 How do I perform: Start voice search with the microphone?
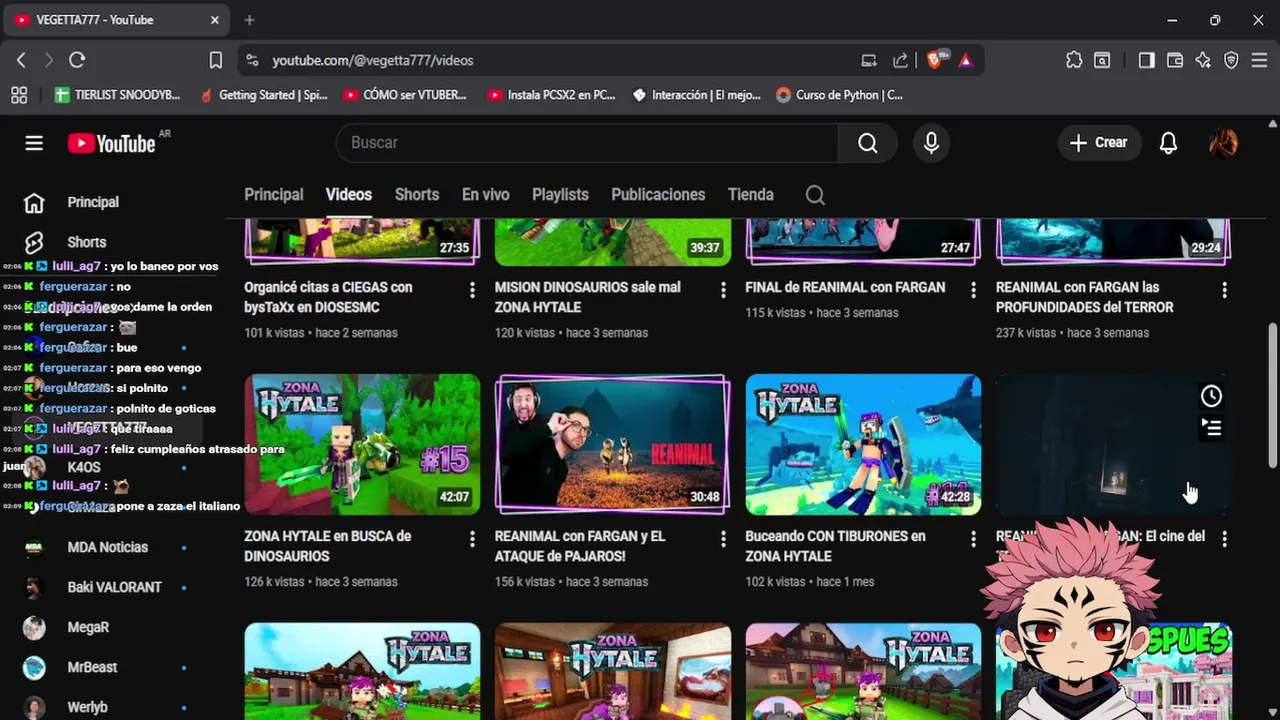(x=931, y=143)
